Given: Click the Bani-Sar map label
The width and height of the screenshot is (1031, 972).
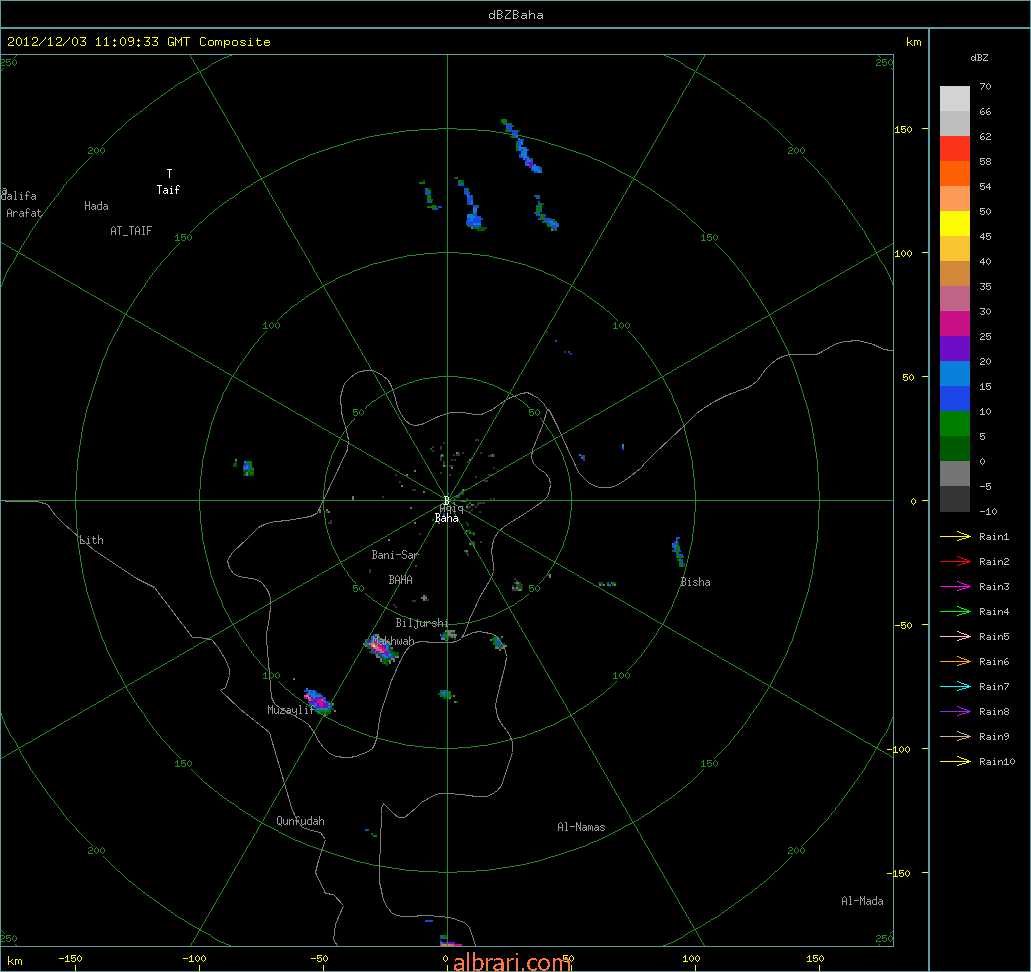Looking at the screenshot, I should (395, 555).
